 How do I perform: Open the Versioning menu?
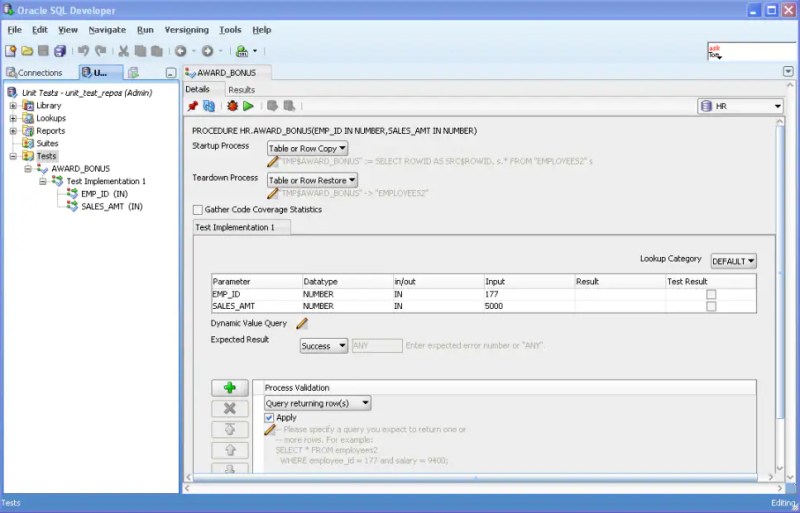click(x=186, y=30)
